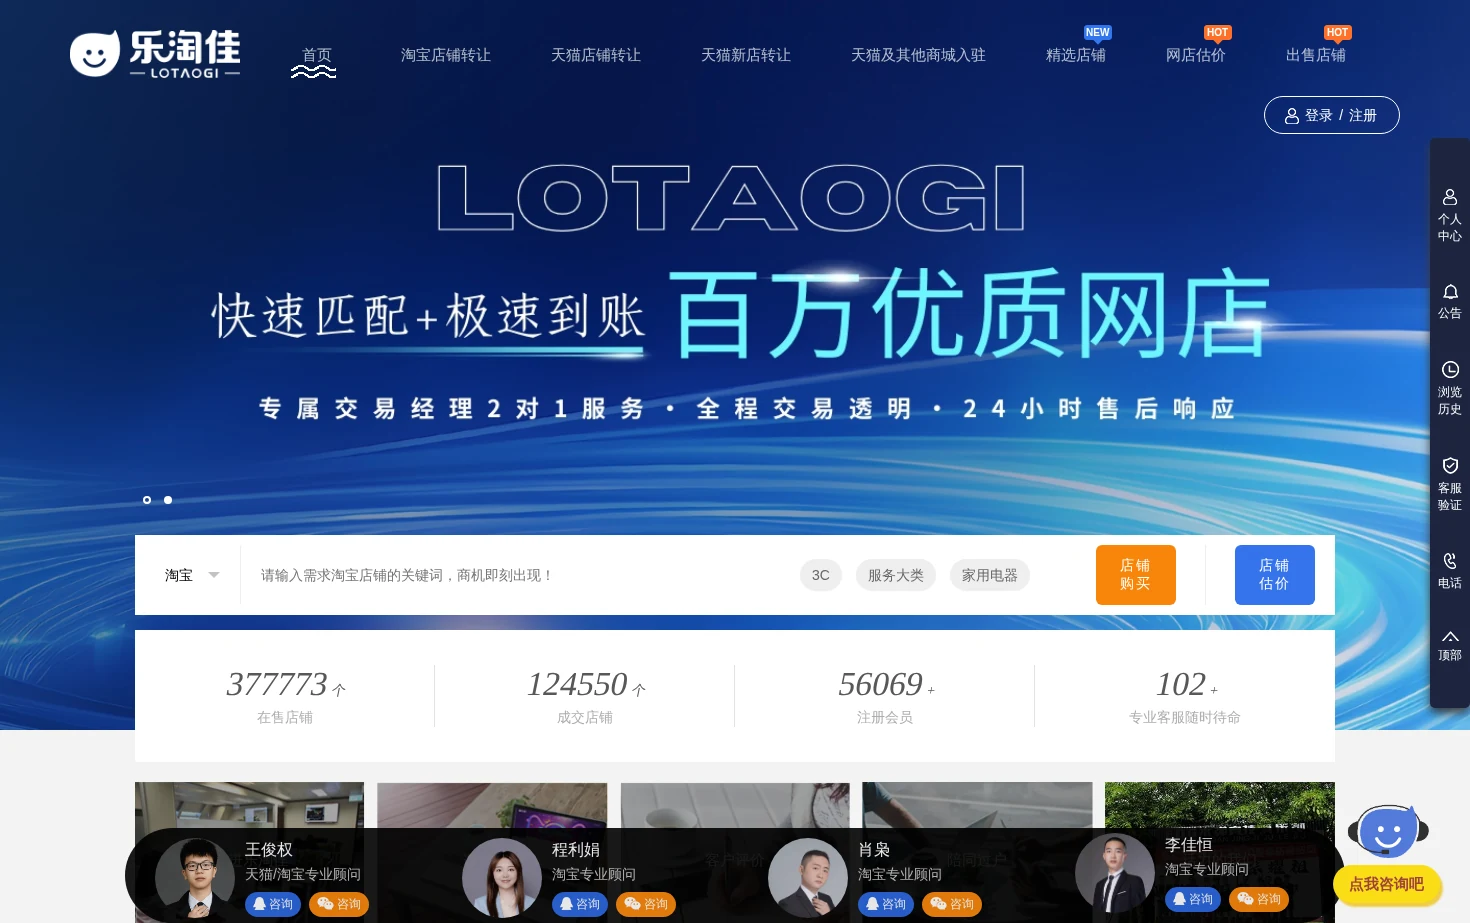The height and width of the screenshot is (923, 1470).
Task: Open 网店估价 nav item
Action: coord(1196,55)
